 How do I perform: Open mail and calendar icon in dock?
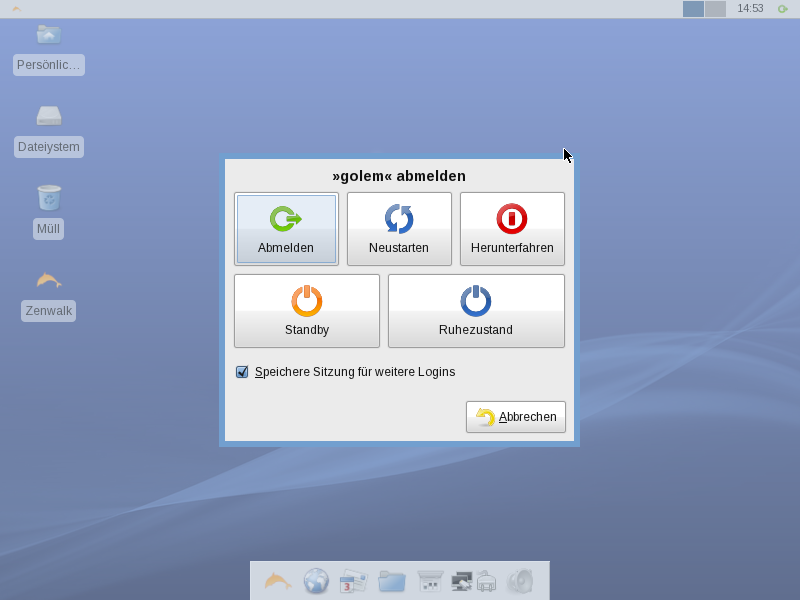pyautogui.click(x=353, y=581)
